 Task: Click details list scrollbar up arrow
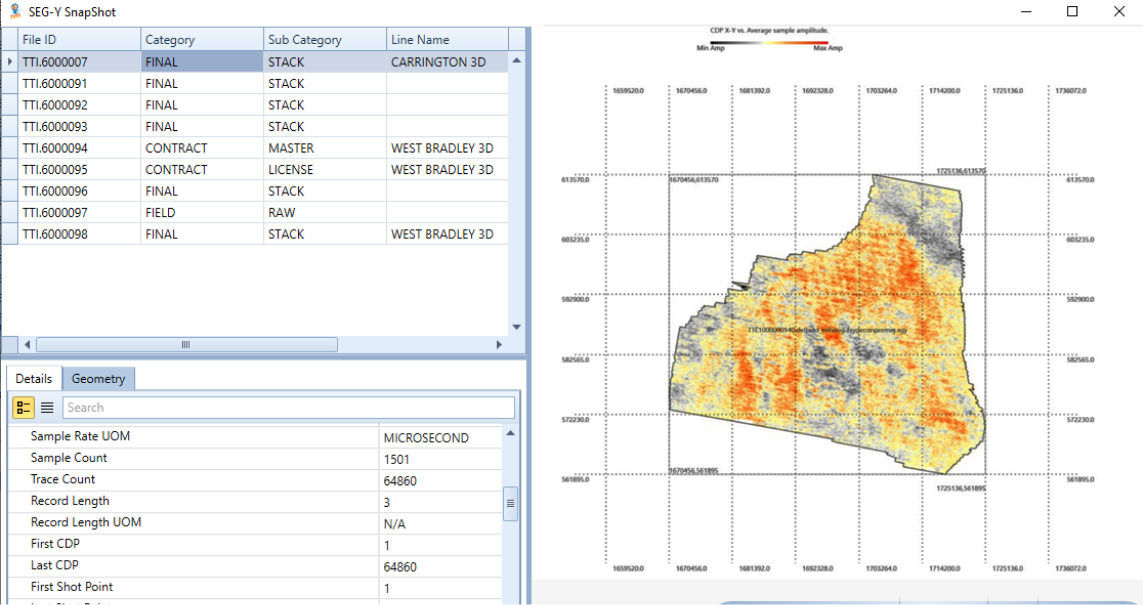click(511, 434)
